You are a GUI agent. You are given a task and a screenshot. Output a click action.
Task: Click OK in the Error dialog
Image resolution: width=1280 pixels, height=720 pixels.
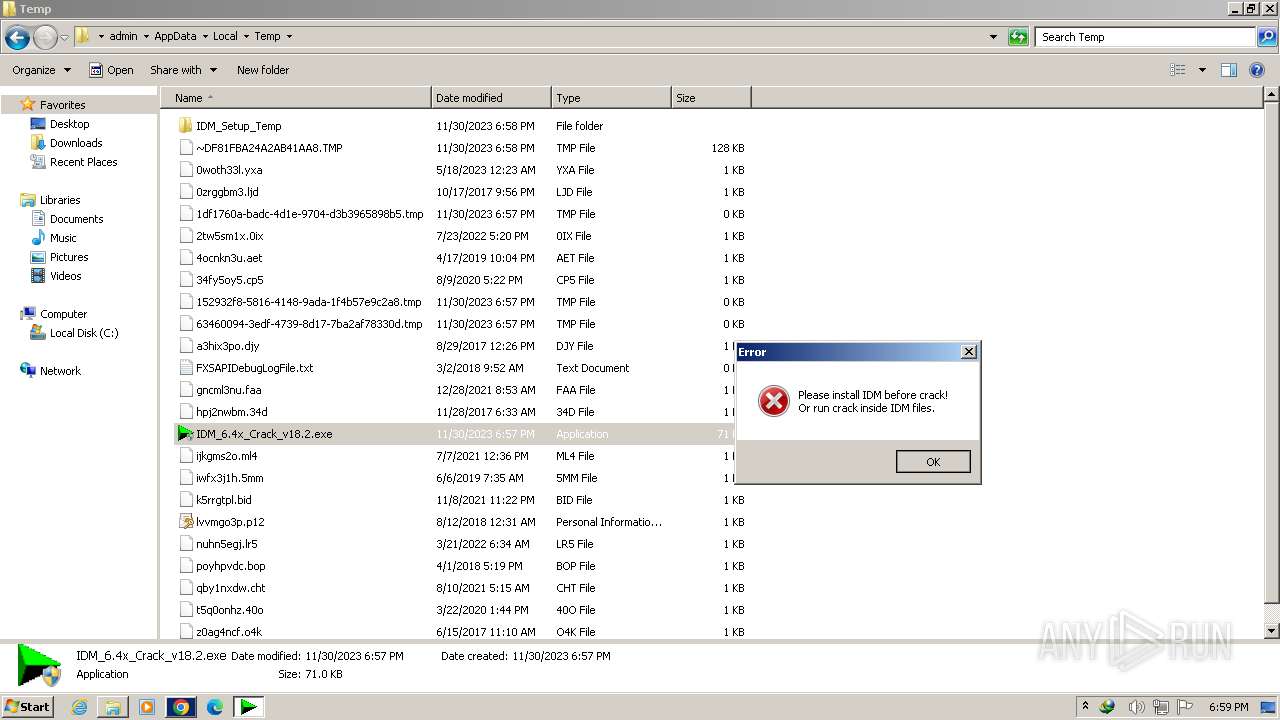point(933,462)
